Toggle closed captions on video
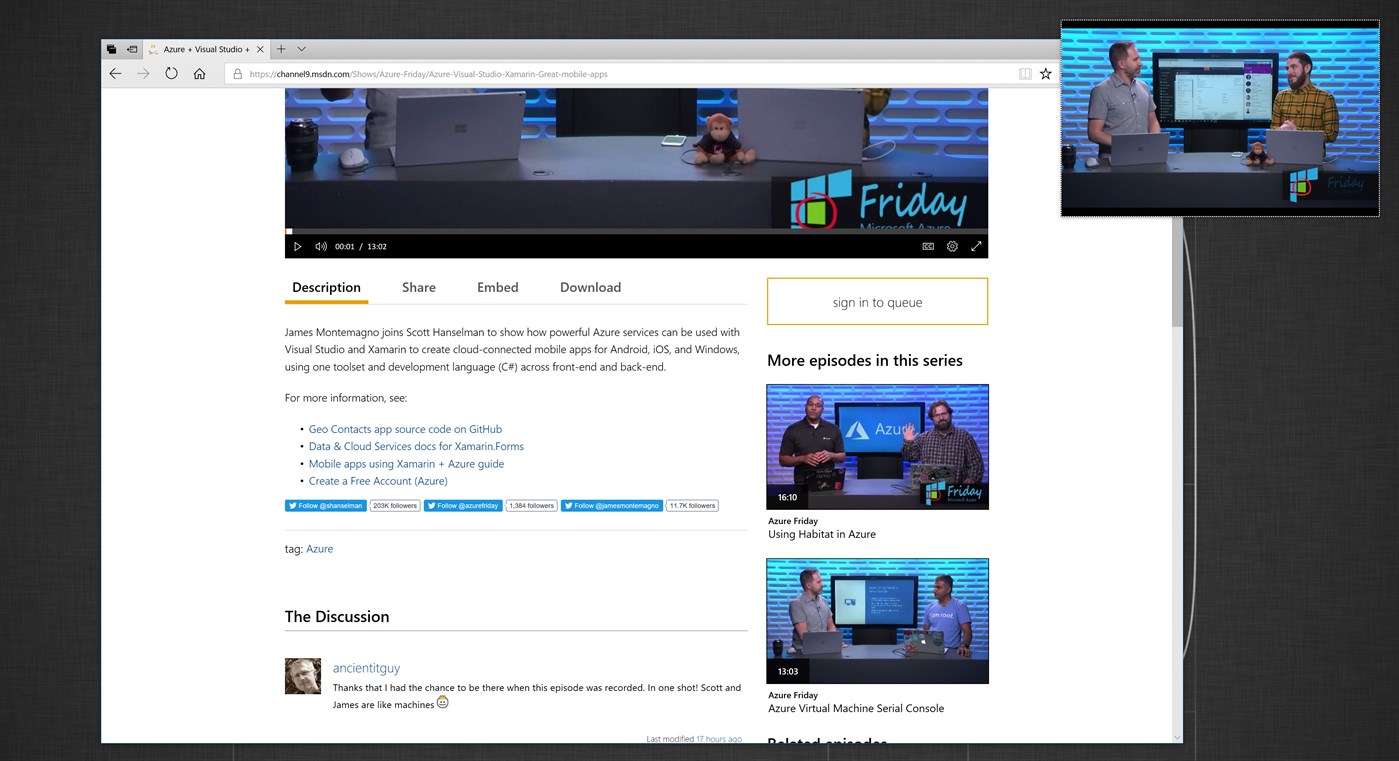1399x761 pixels. point(928,246)
